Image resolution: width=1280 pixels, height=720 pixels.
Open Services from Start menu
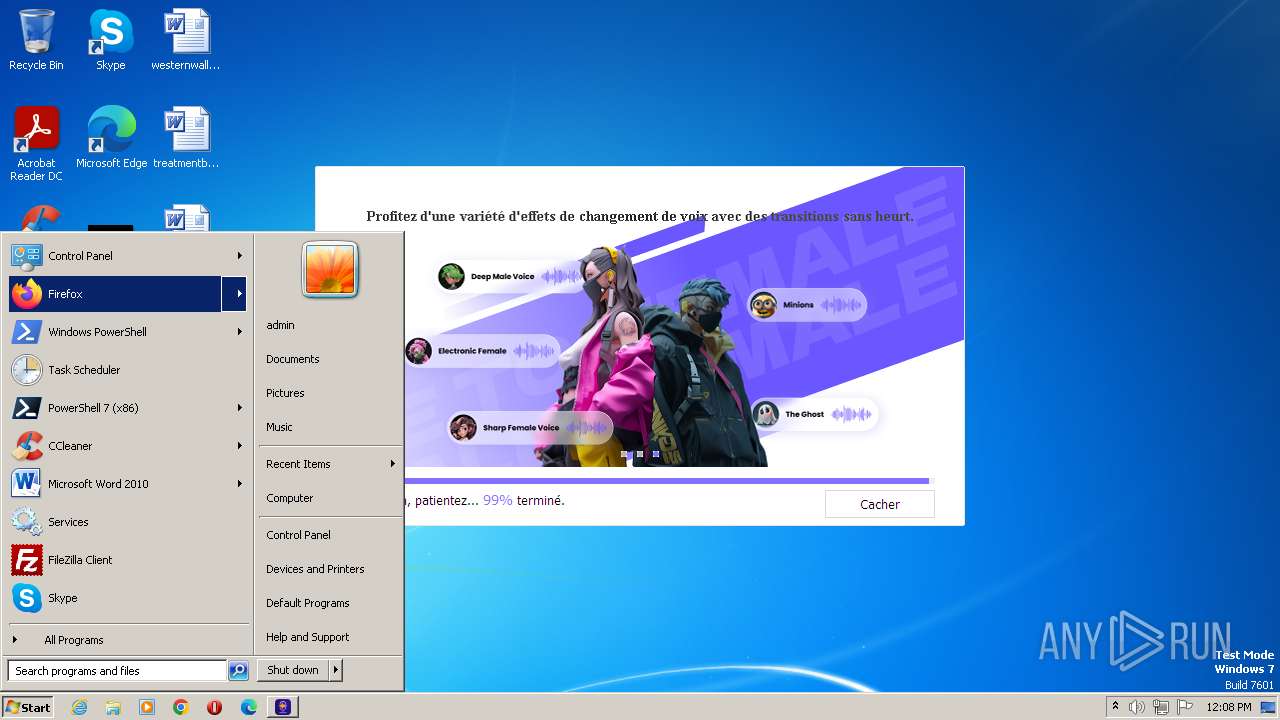[127, 522]
